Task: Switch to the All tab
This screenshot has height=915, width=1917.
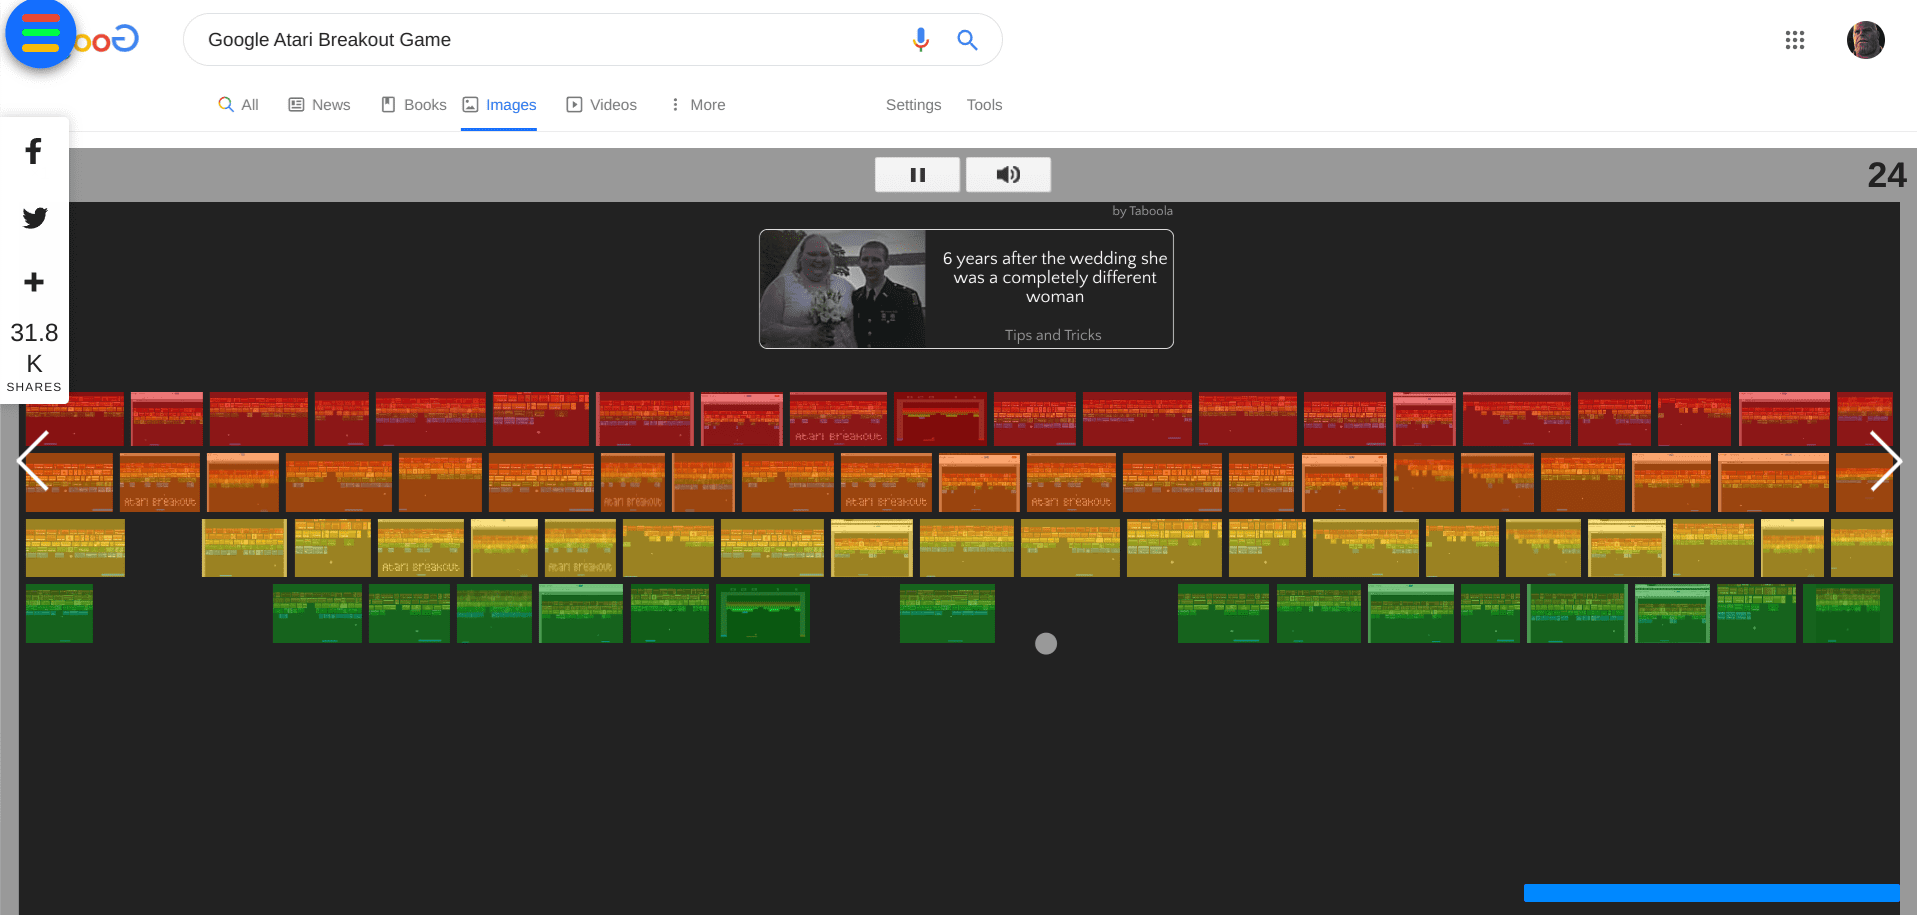Action: [x=238, y=105]
